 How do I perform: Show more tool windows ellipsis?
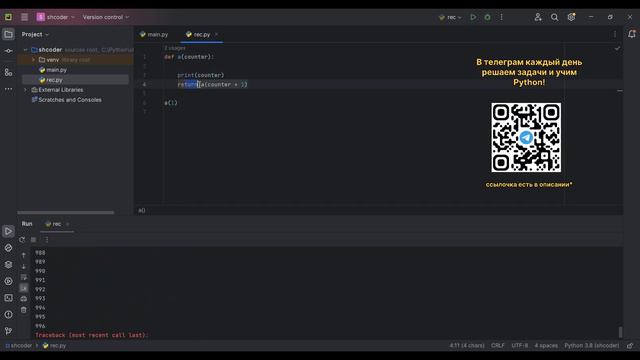(8, 89)
